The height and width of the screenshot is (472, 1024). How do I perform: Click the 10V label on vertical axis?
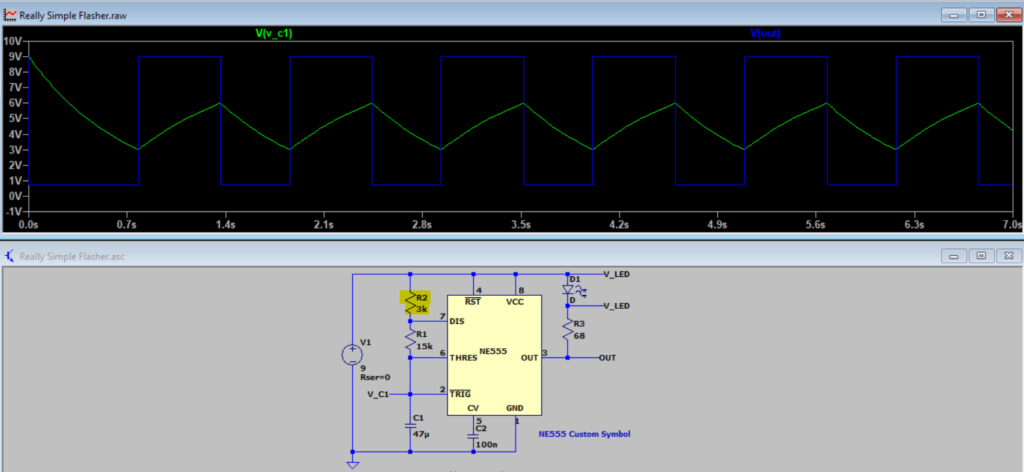point(12,41)
